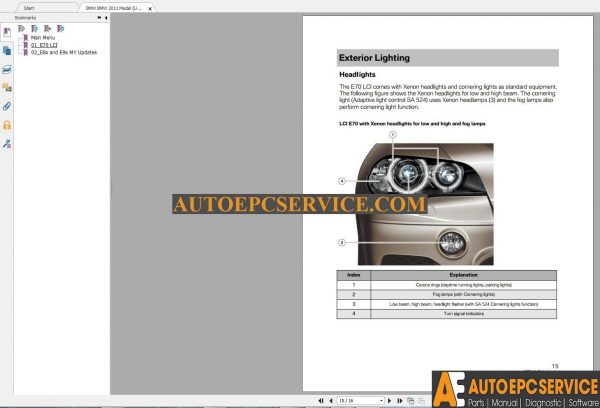Image resolution: width=600 pixels, height=408 pixels.
Task: Click the Explanation column header
Action: pos(463,275)
